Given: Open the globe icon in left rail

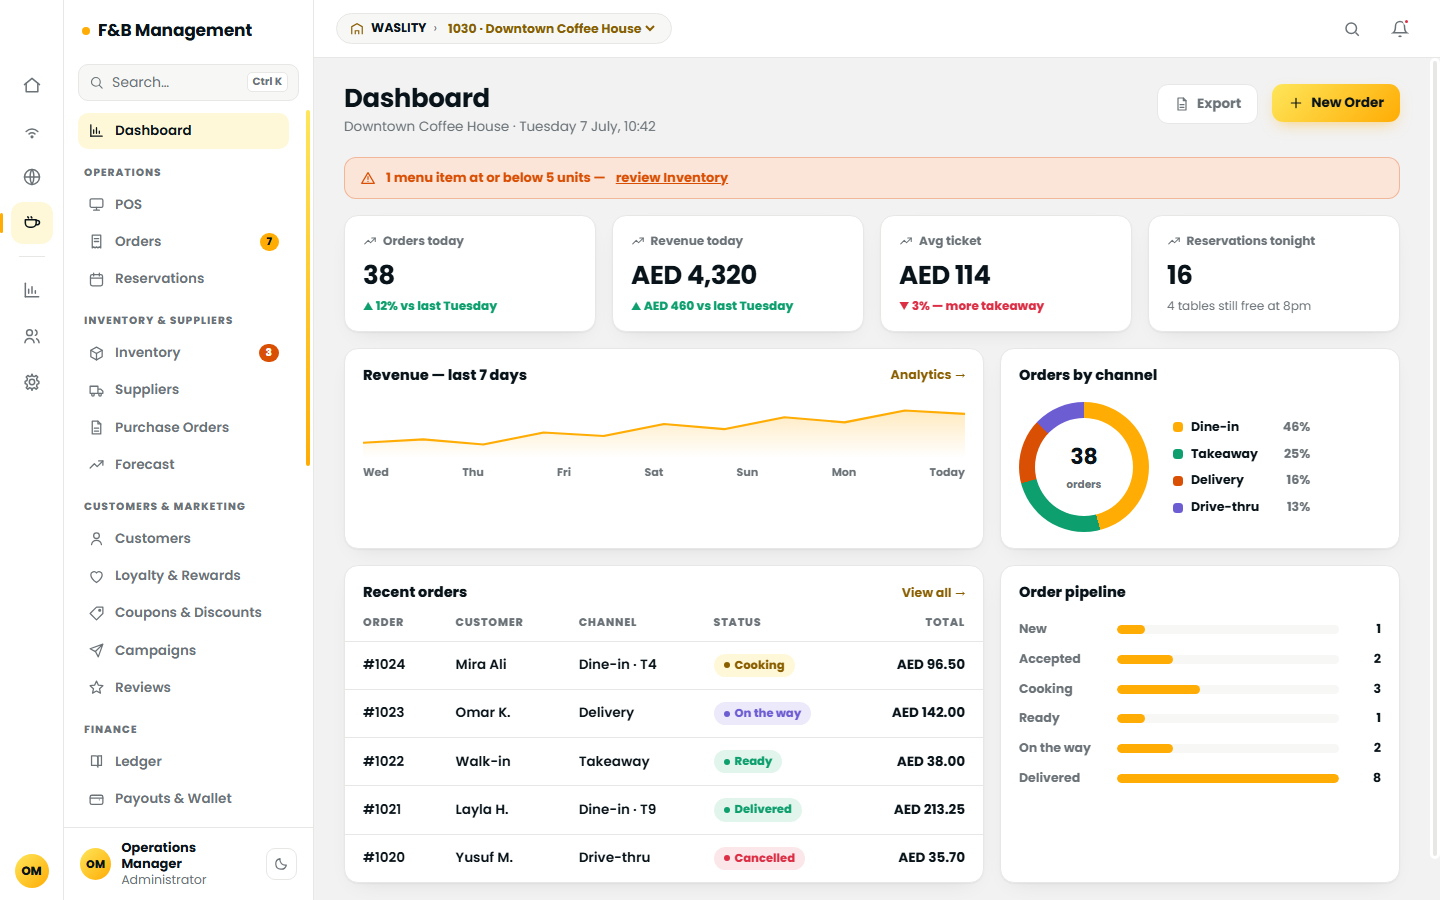Looking at the screenshot, I should coord(32,177).
